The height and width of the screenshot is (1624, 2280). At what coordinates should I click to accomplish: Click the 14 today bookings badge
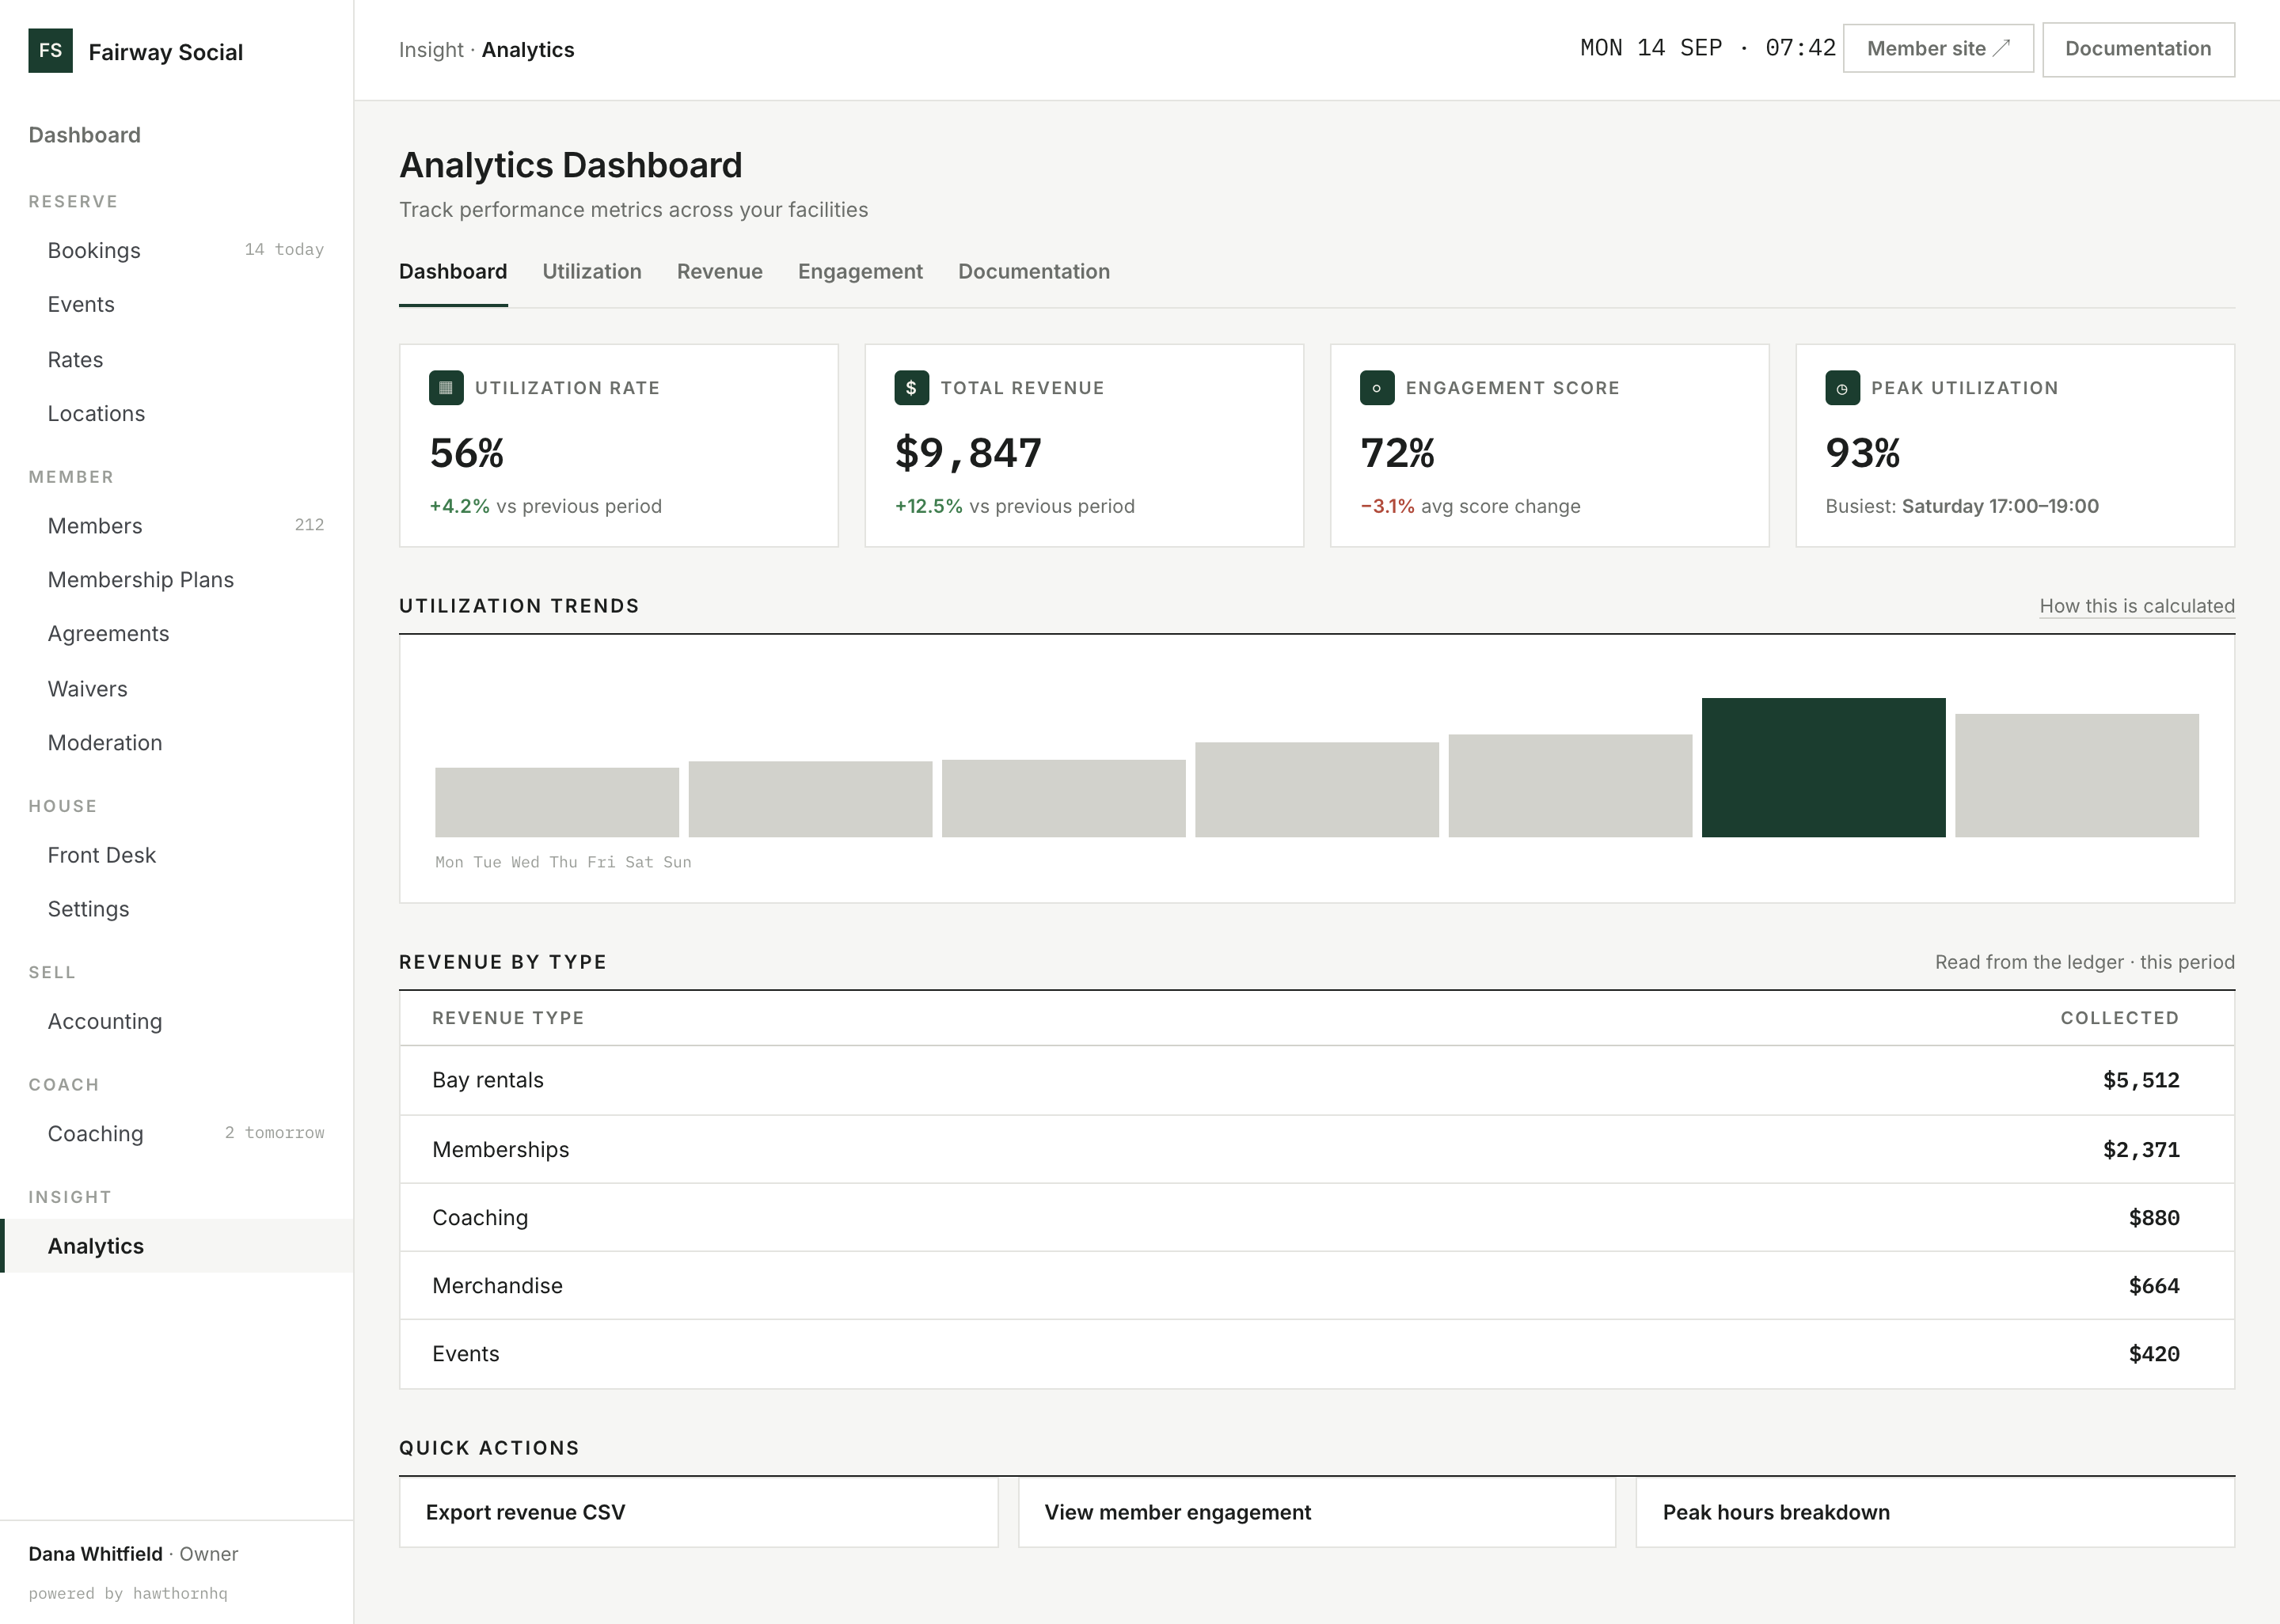tap(284, 249)
